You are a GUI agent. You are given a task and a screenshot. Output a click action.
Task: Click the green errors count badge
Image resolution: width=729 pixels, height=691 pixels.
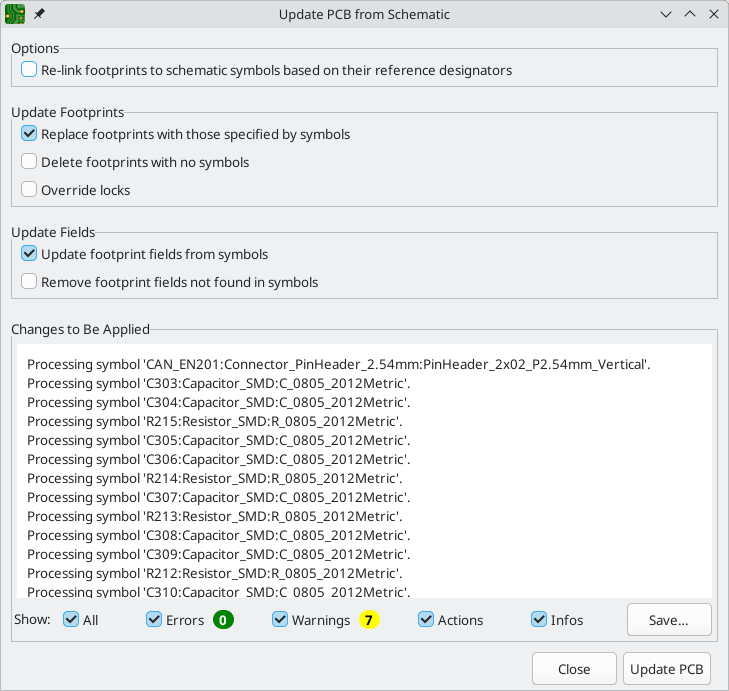(223, 620)
